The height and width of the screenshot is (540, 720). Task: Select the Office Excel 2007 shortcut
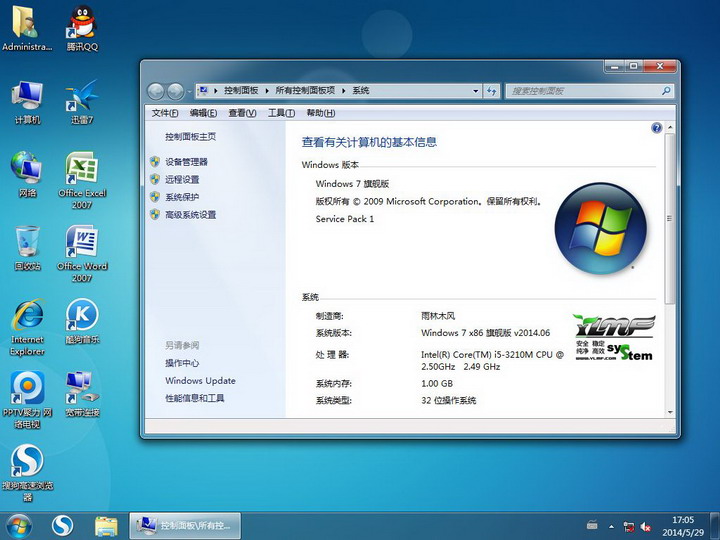(x=82, y=180)
